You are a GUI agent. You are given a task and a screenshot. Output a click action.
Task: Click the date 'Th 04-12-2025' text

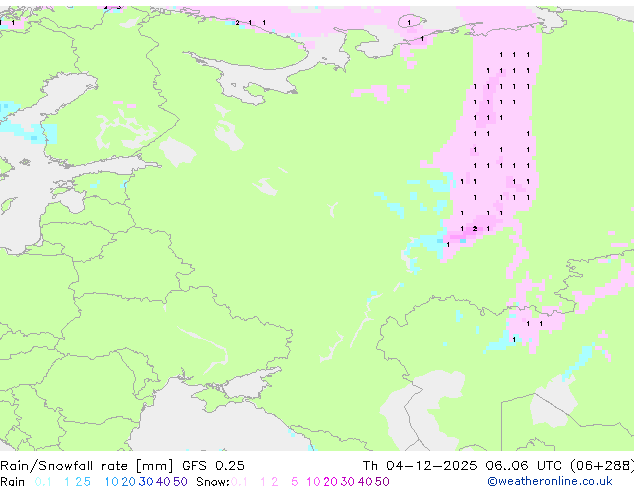(x=420, y=466)
